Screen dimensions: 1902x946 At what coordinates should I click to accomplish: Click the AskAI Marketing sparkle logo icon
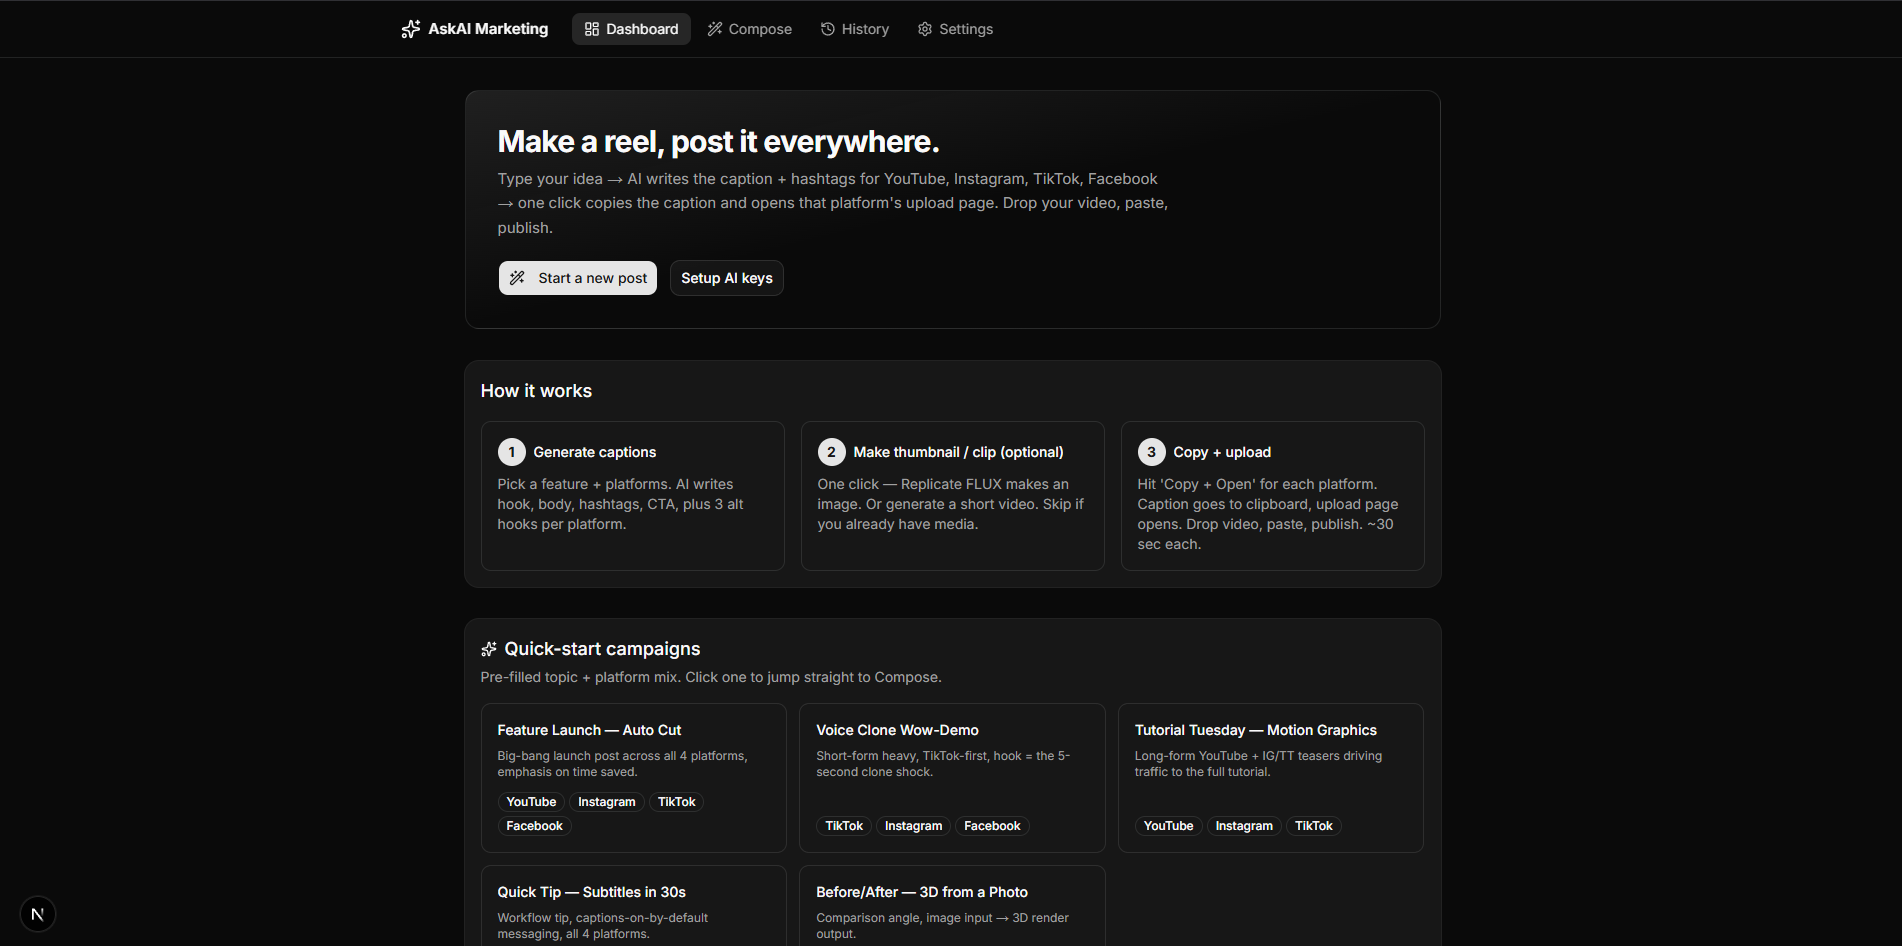pyautogui.click(x=411, y=29)
